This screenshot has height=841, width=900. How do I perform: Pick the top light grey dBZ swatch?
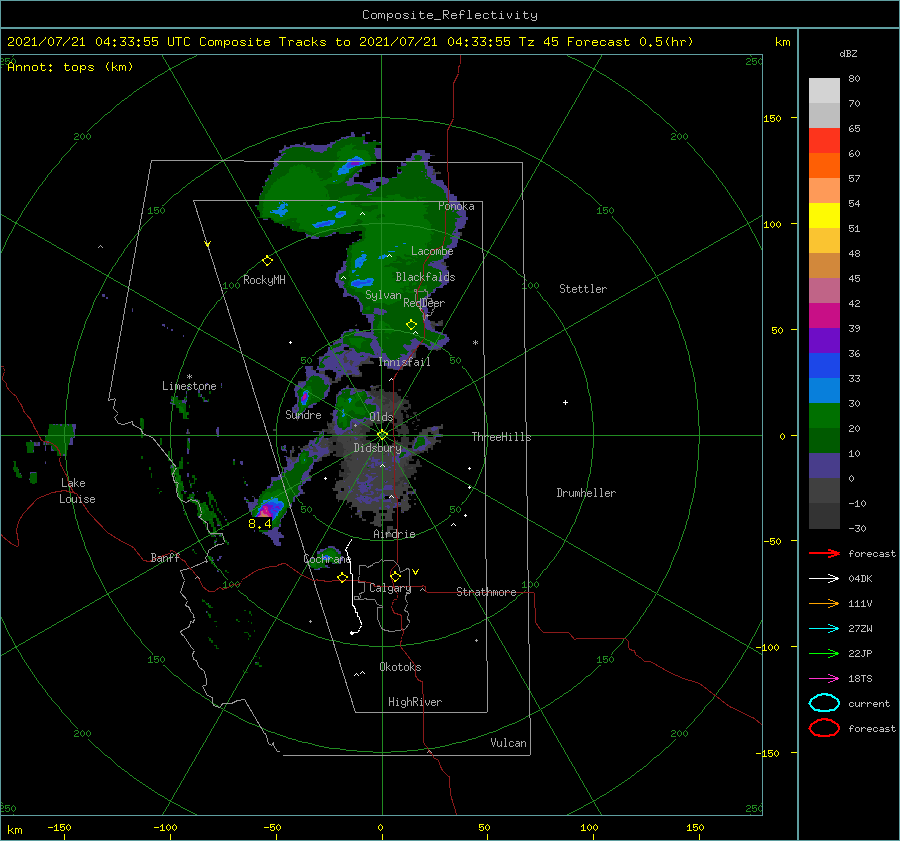(824, 90)
